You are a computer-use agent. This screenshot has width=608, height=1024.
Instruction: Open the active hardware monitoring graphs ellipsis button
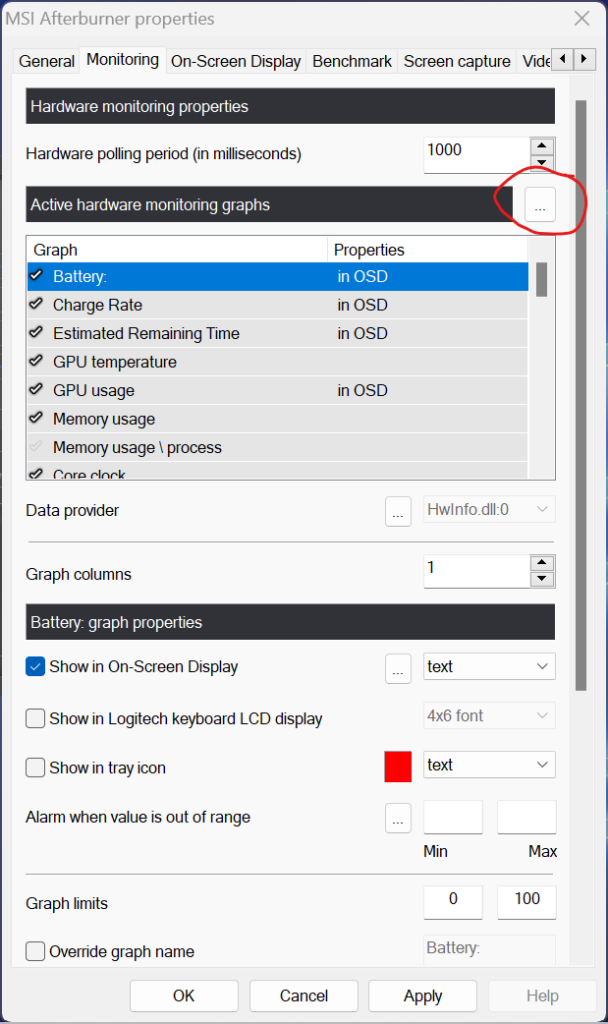pos(539,204)
